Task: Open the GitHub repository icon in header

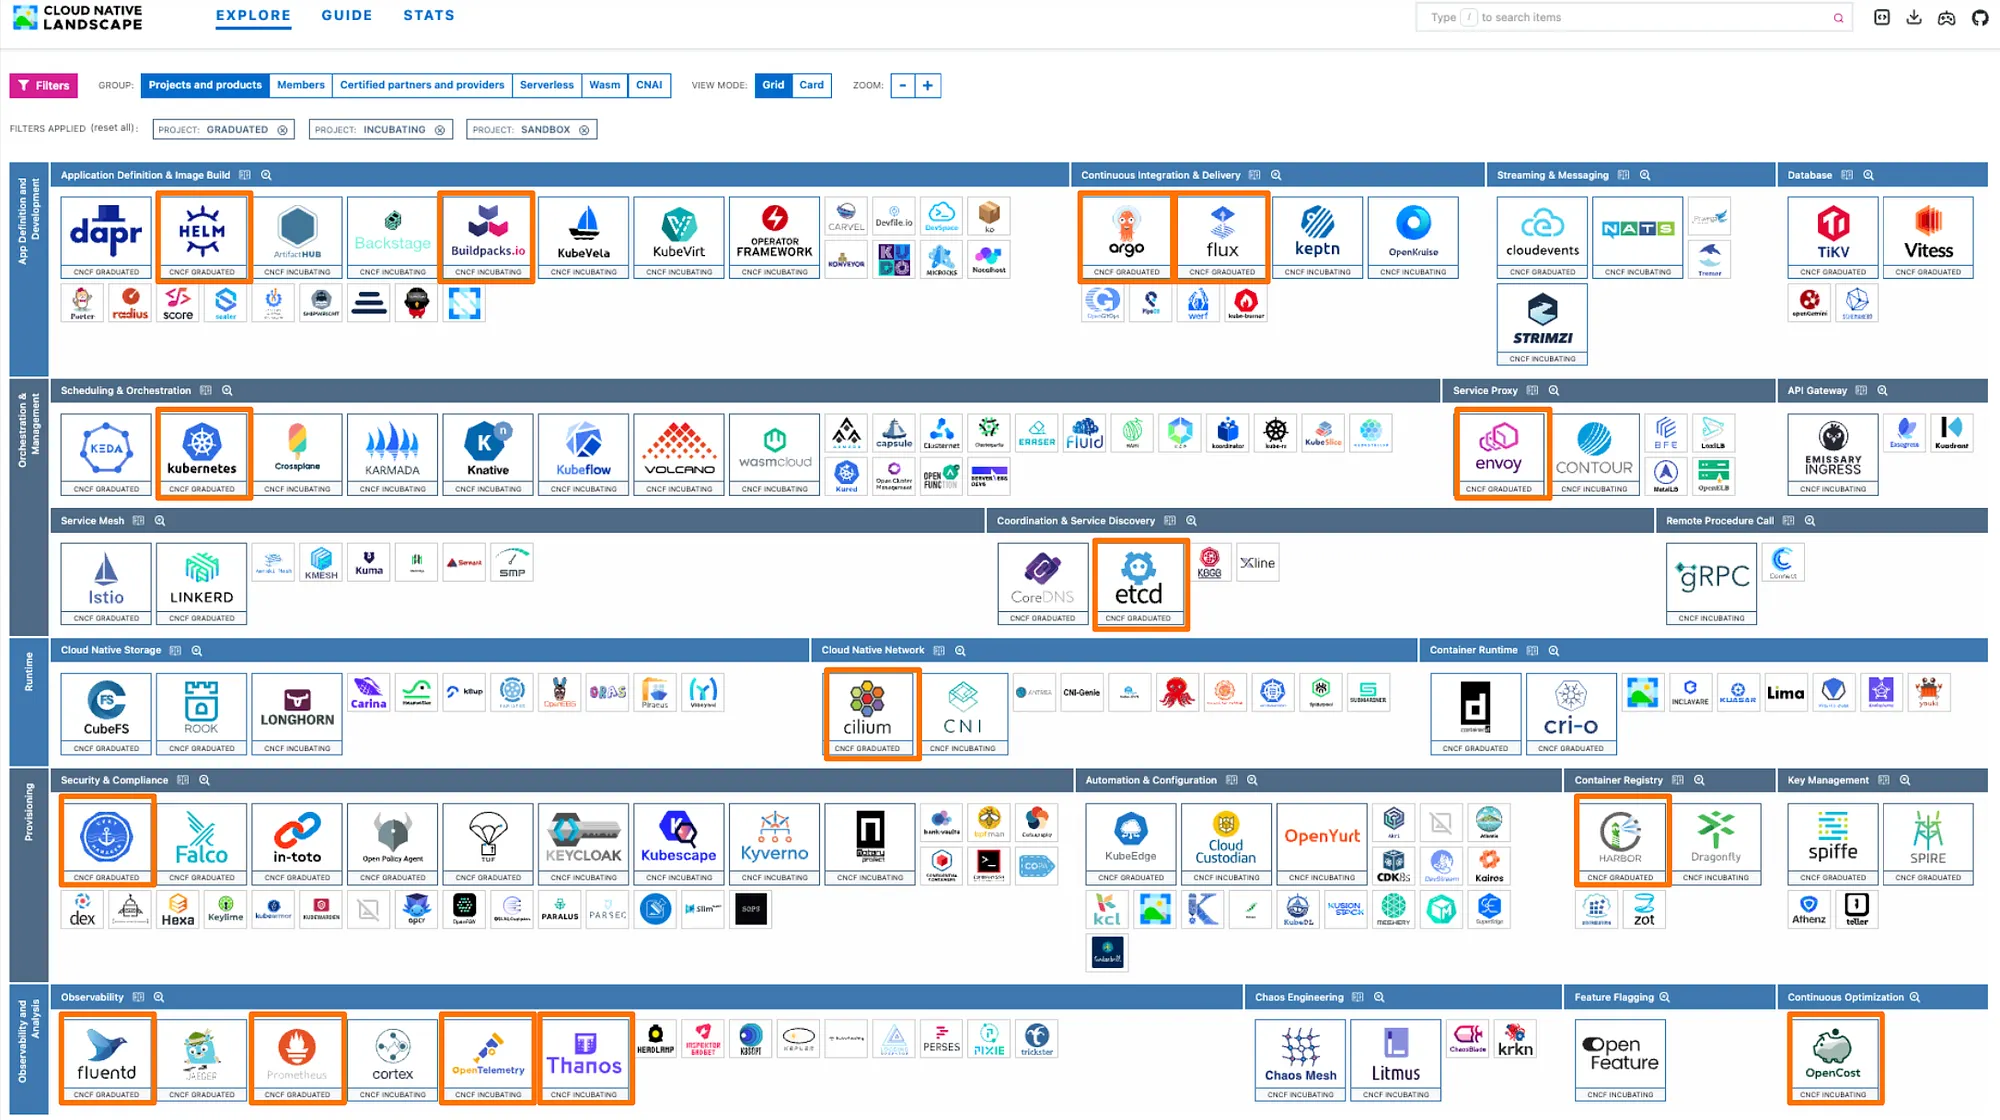Action: click(x=1979, y=17)
